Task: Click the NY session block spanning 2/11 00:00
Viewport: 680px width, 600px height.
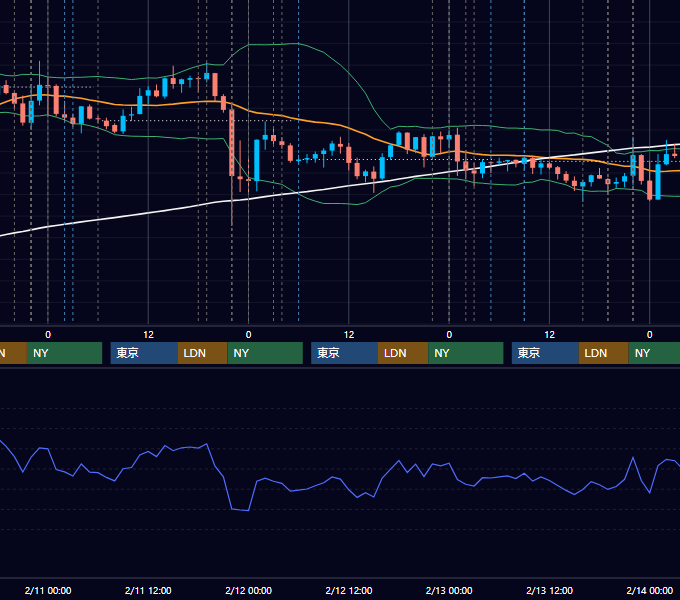Action: 64,353
